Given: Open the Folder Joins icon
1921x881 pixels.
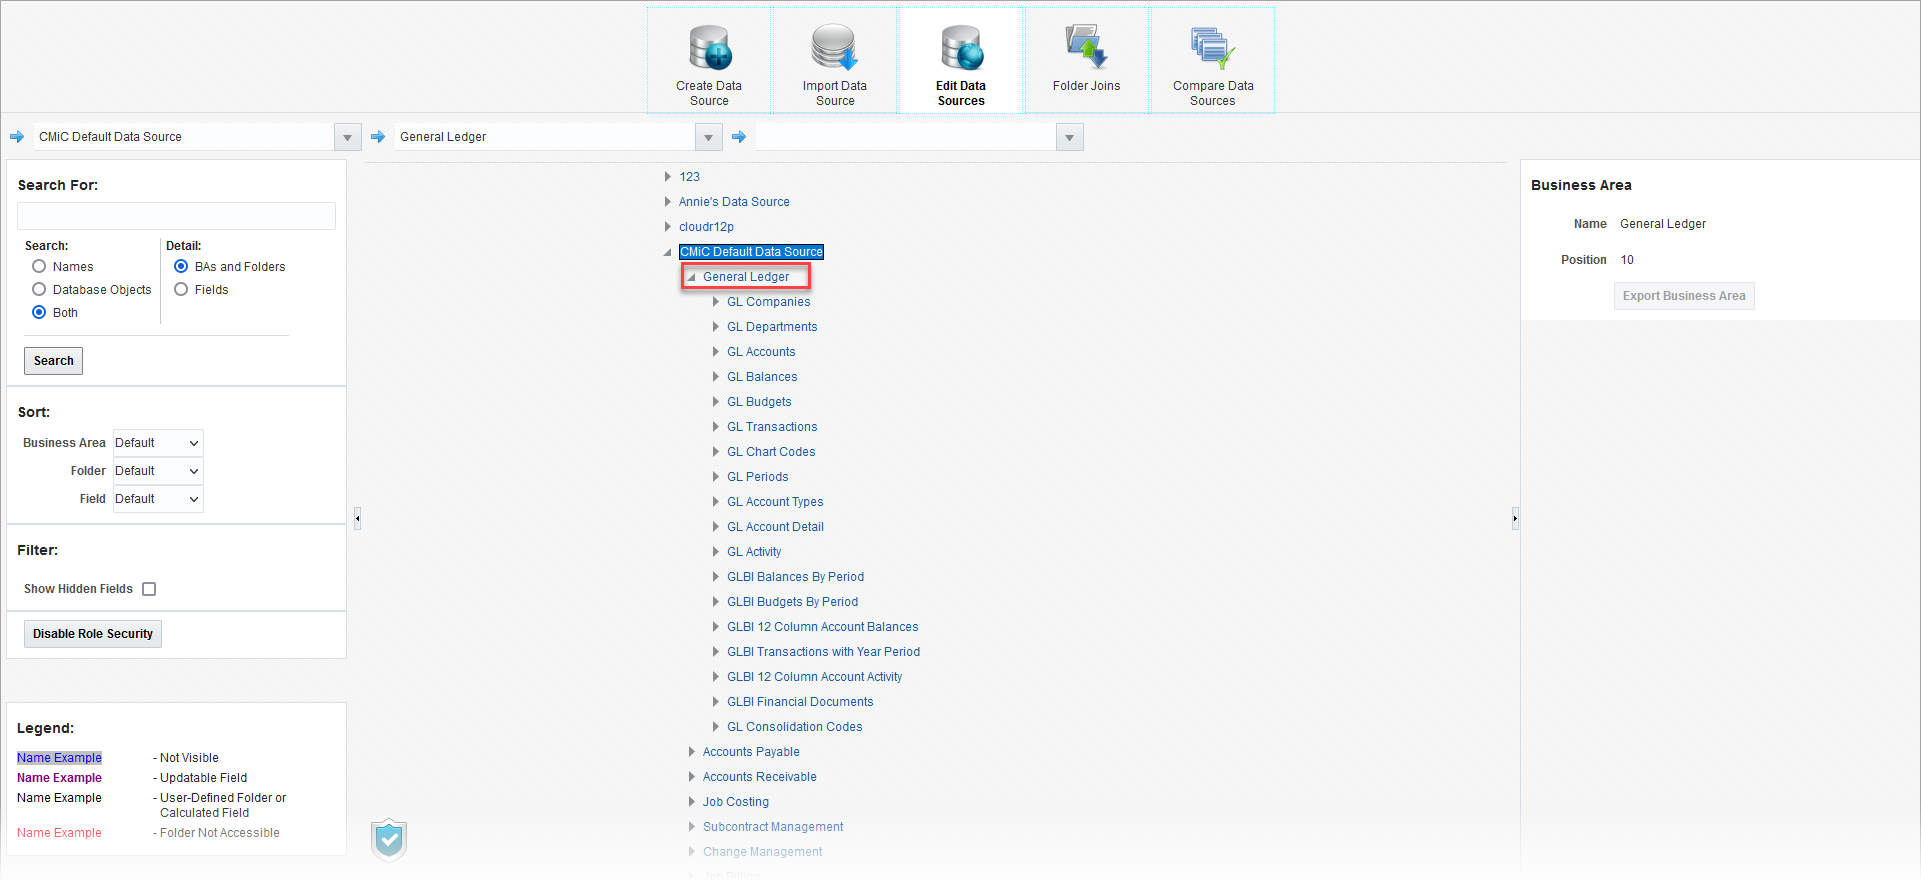Looking at the screenshot, I should click(1086, 47).
